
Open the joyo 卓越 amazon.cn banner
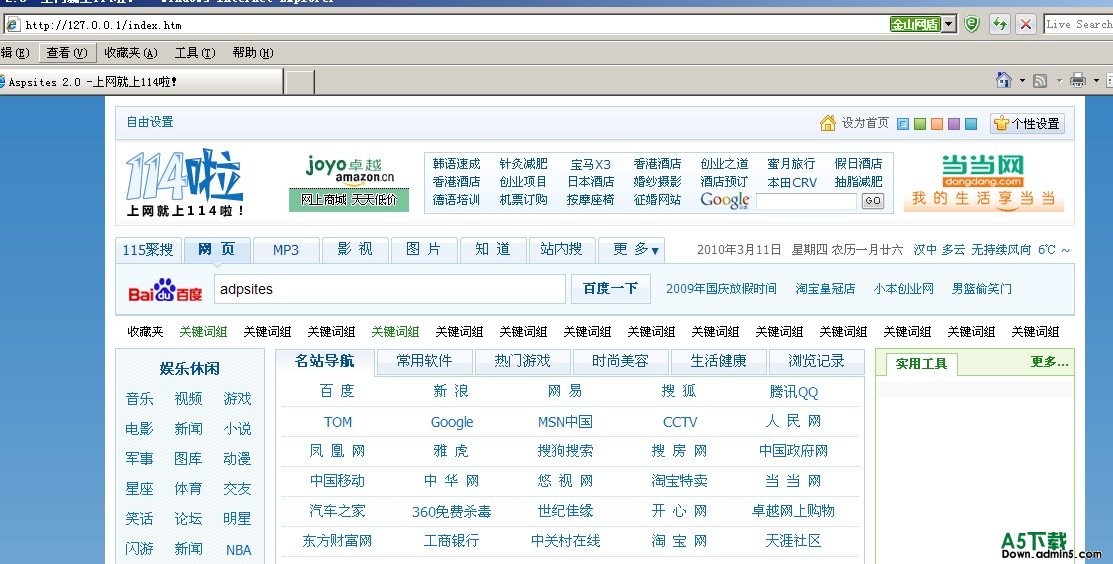pyautogui.click(x=349, y=182)
